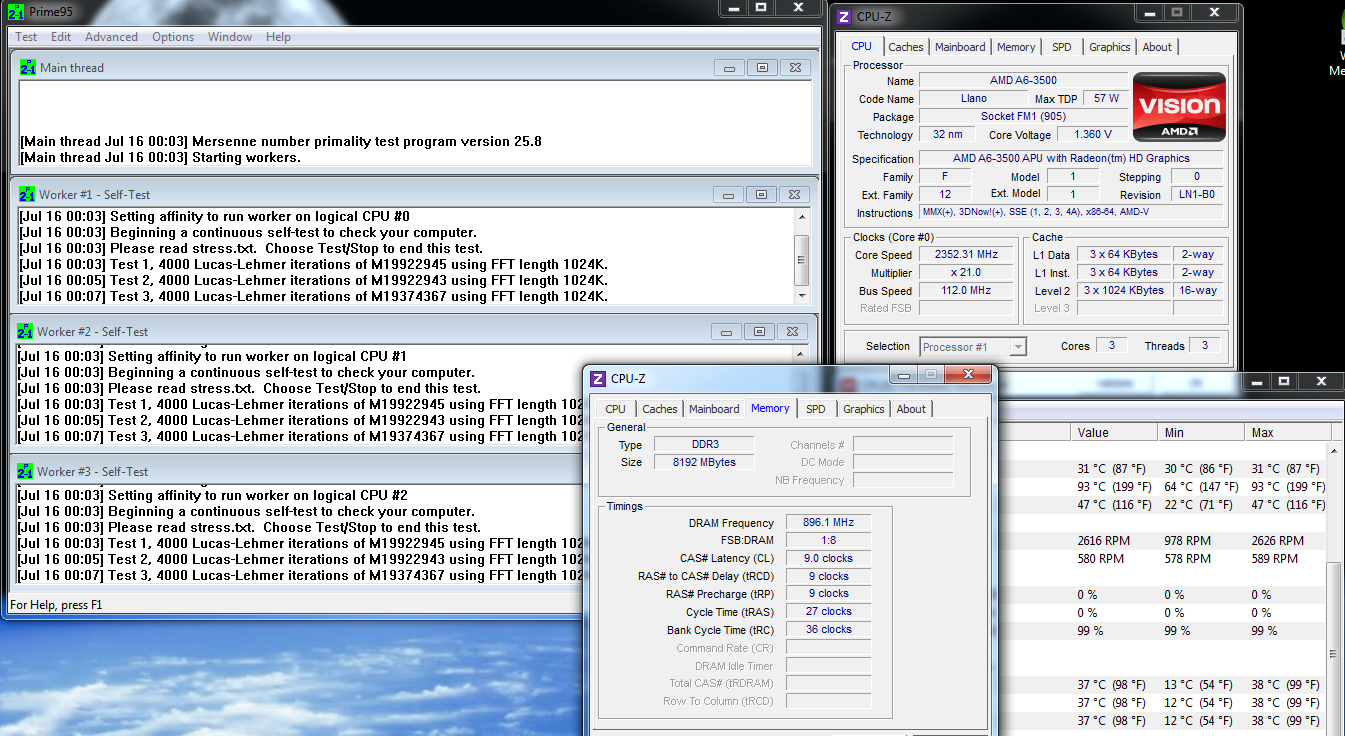Switch to SPD tab in front CPU-Z window
1345x736 pixels.
pyautogui.click(x=816, y=409)
